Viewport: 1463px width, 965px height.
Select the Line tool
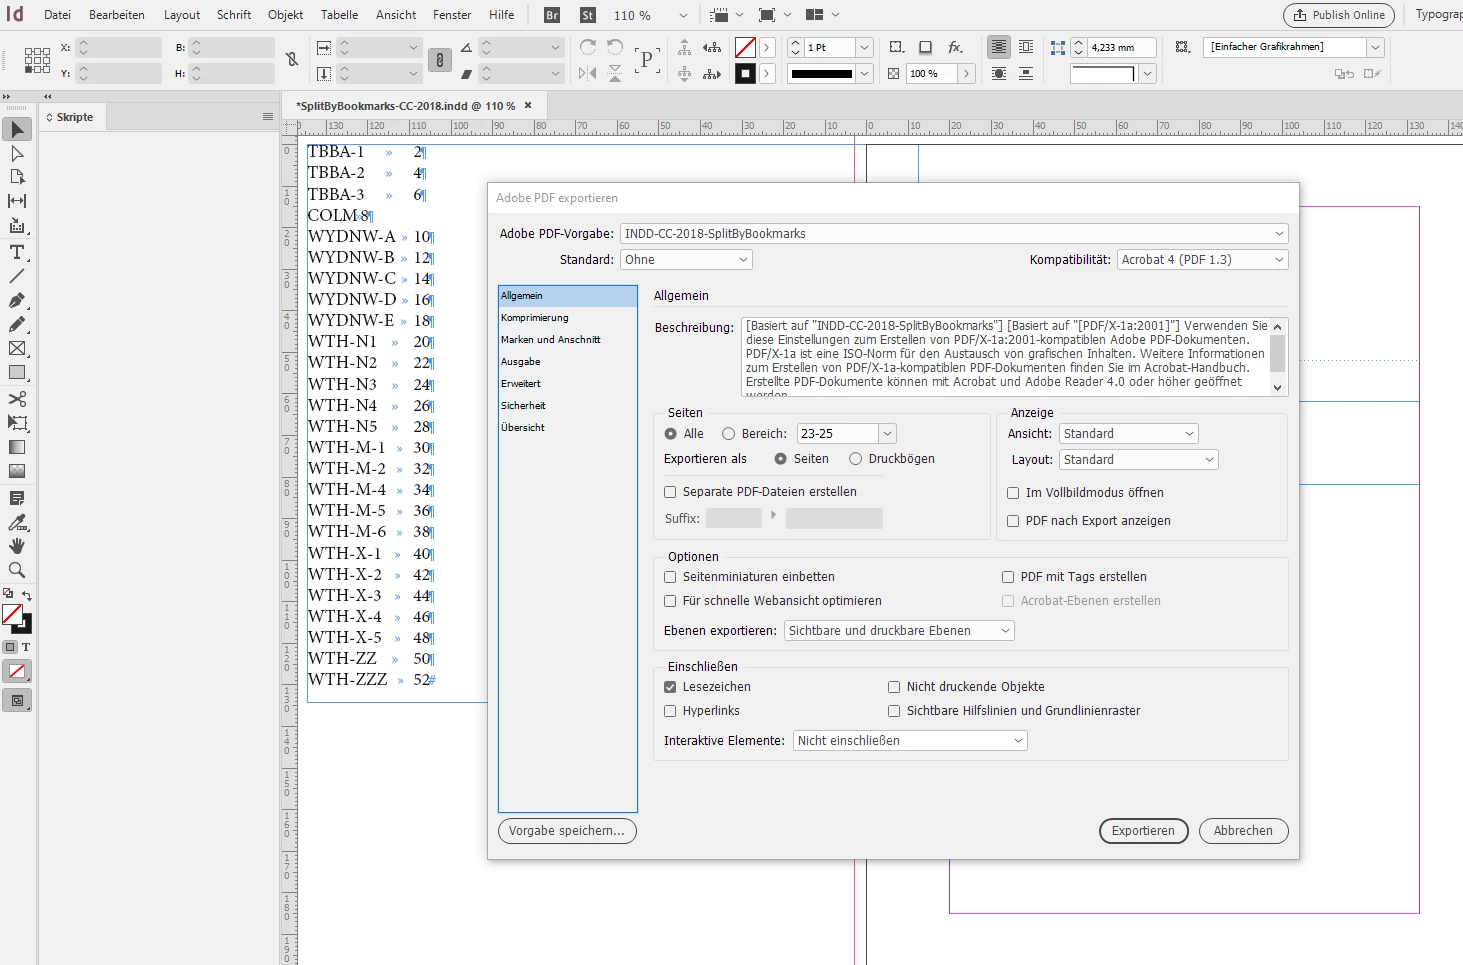[17, 276]
